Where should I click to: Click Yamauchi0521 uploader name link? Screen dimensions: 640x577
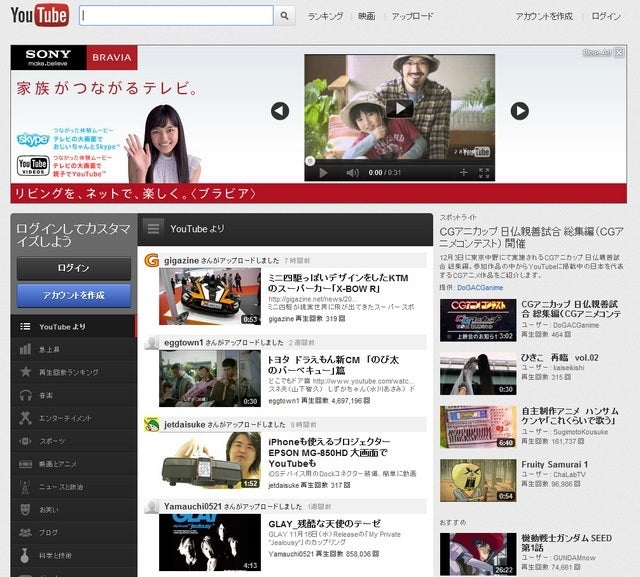(193, 506)
